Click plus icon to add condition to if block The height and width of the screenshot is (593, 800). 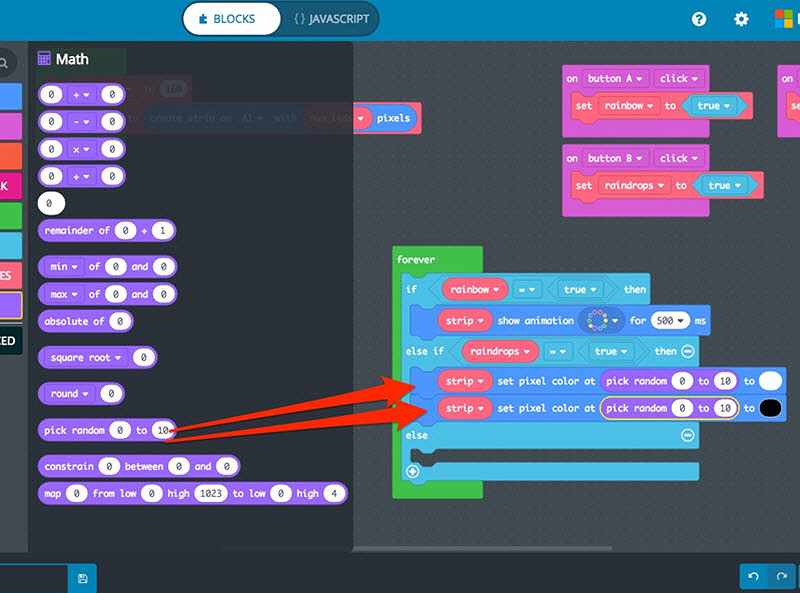click(414, 470)
